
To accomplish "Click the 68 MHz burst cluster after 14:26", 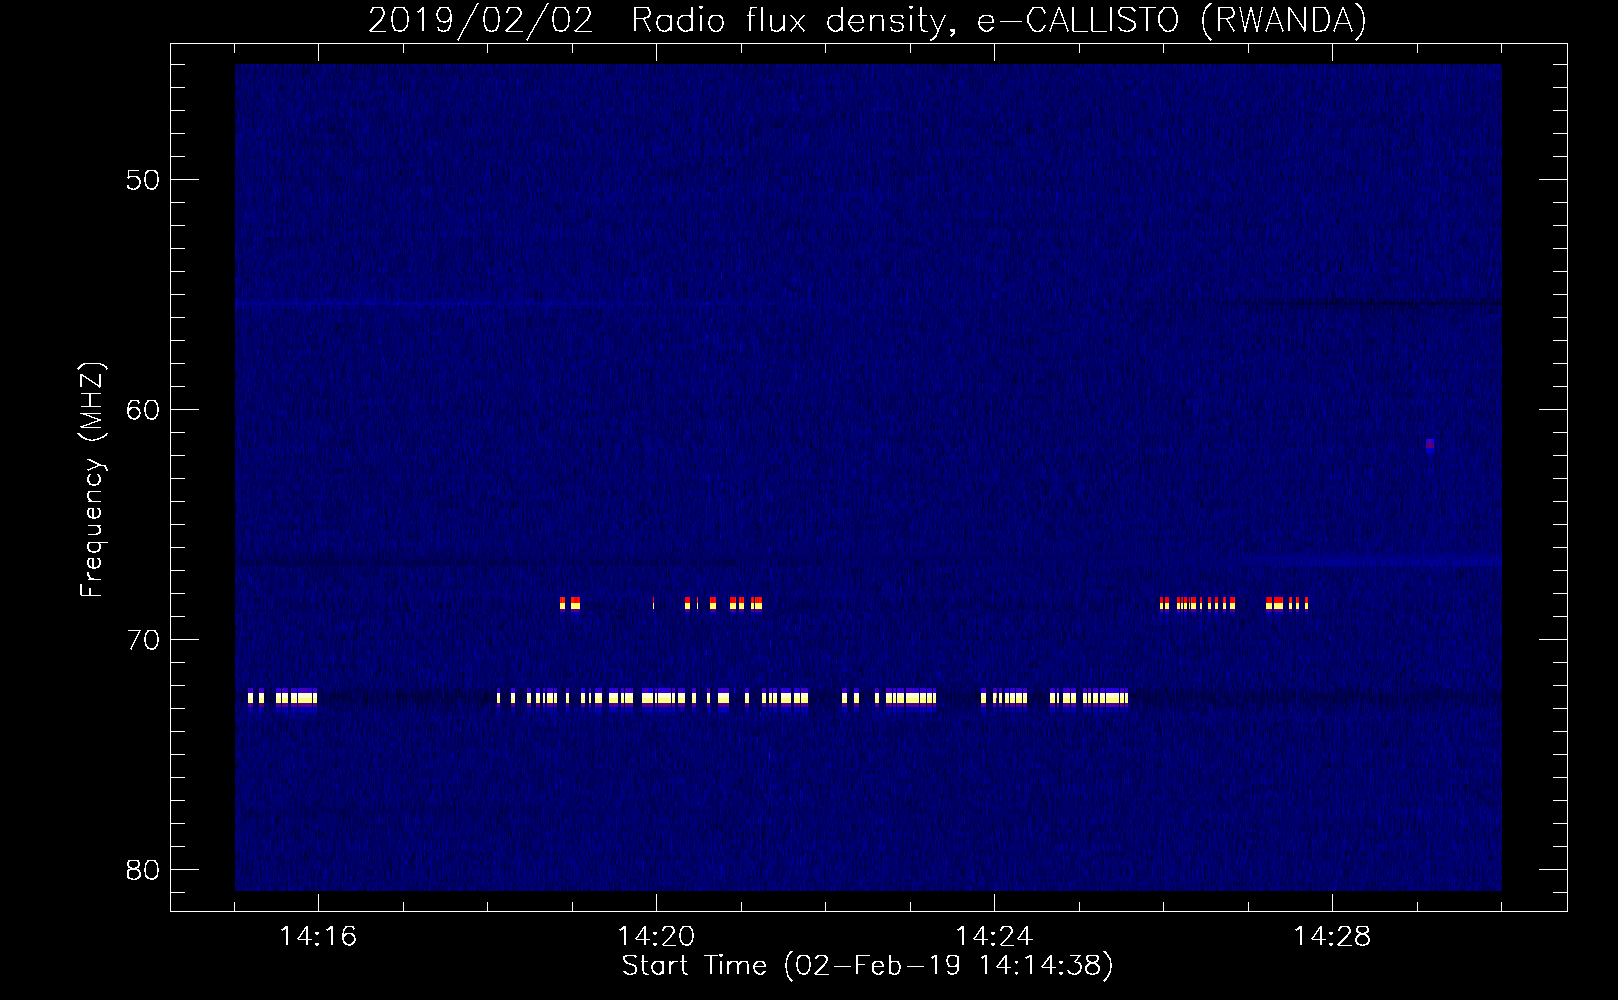I will [x=1198, y=603].
